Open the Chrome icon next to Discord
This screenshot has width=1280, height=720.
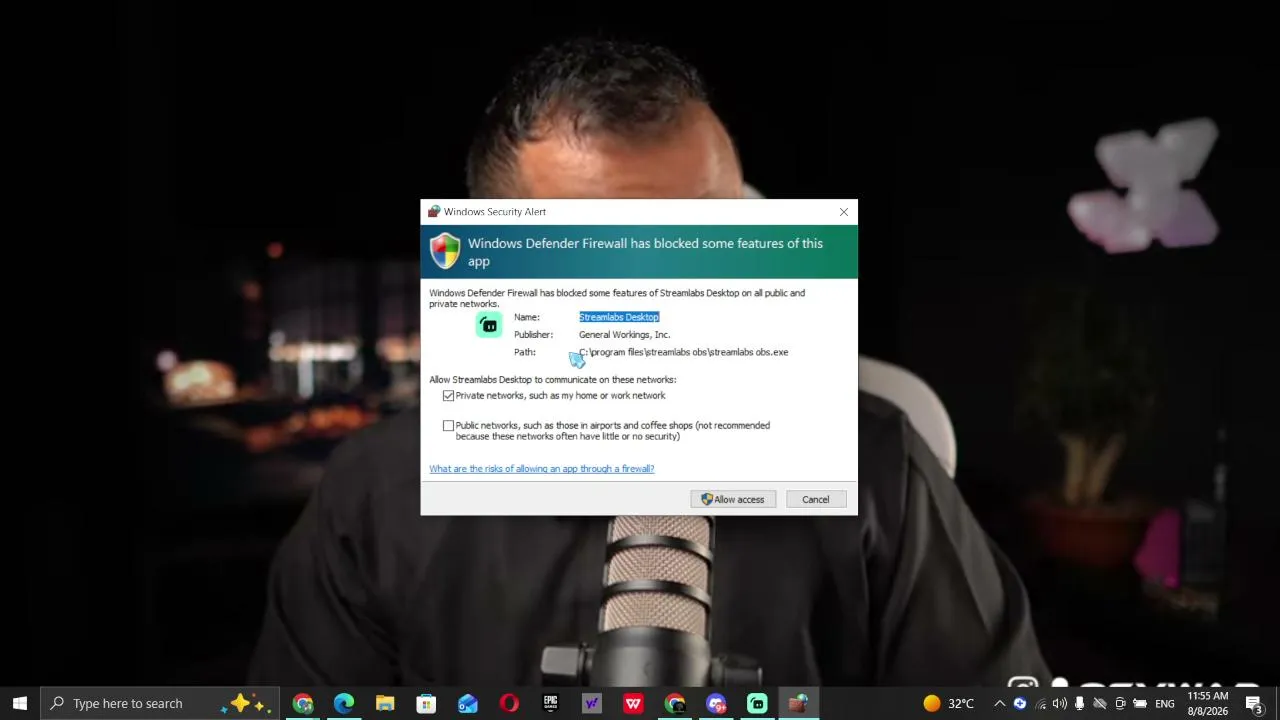[x=675, y=703]
